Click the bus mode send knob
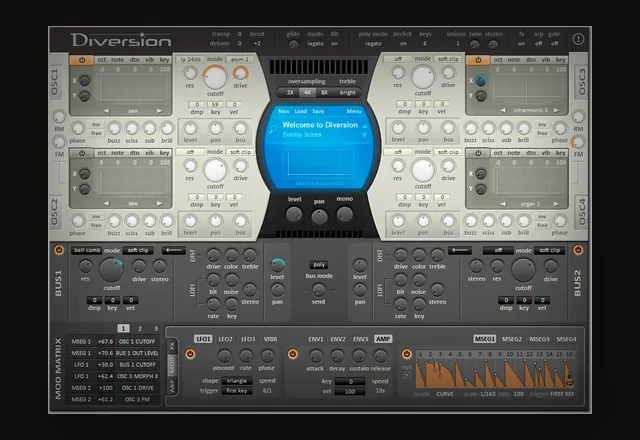Viewport: 640px width, 440px height. pos(318,290)
